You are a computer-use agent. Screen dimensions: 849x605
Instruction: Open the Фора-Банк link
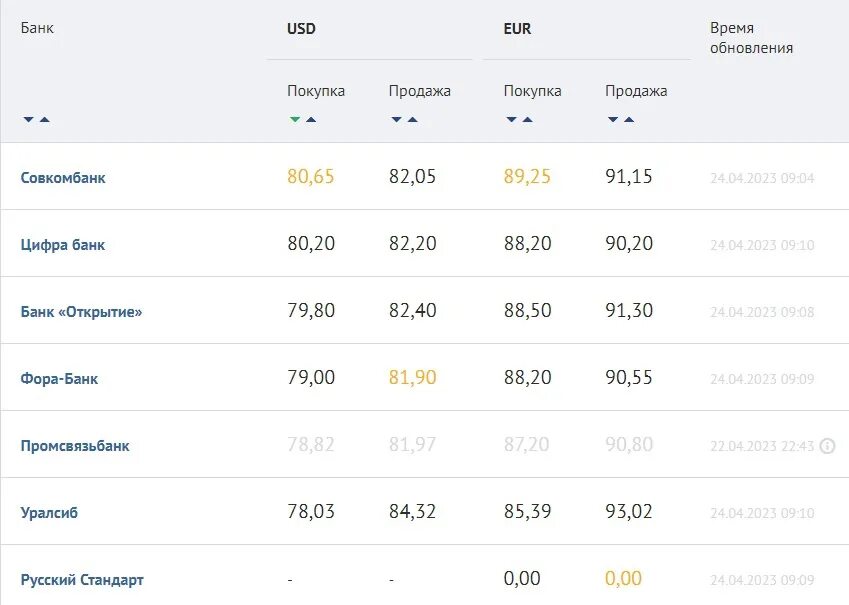(x=59, y=379)
